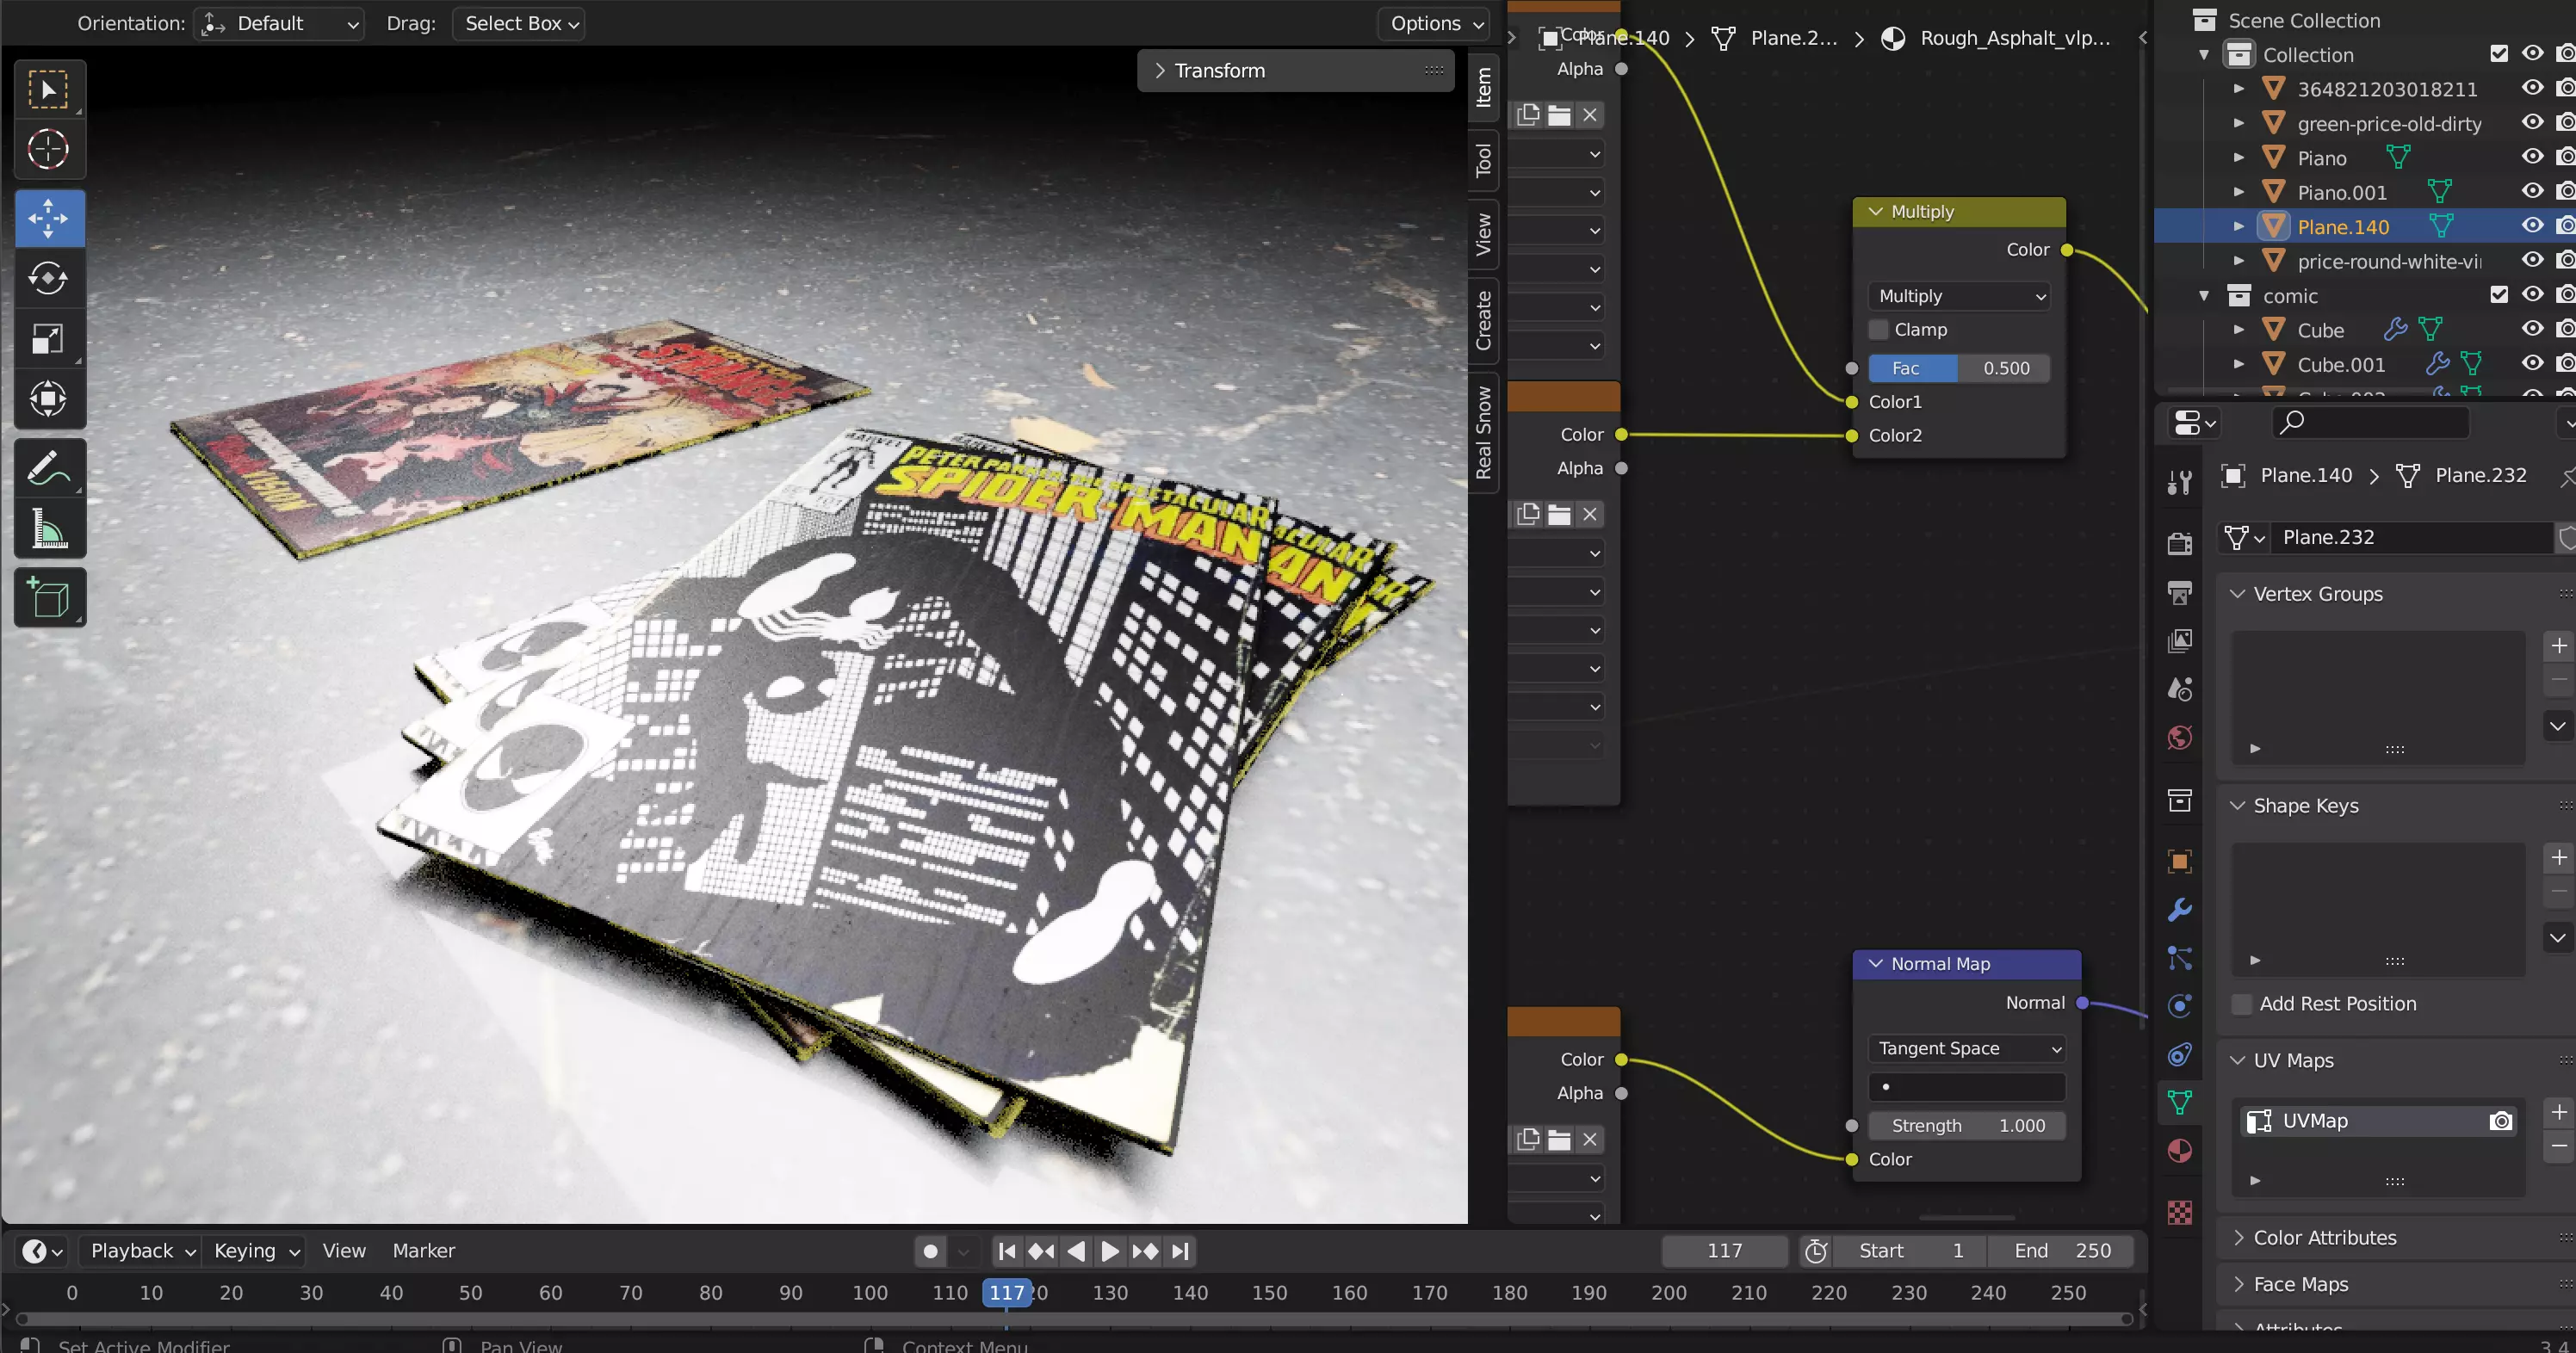Jump to the first frame
Image resolution: width=2576 pixels, height=1353 pixels.
[1007, 1251]
